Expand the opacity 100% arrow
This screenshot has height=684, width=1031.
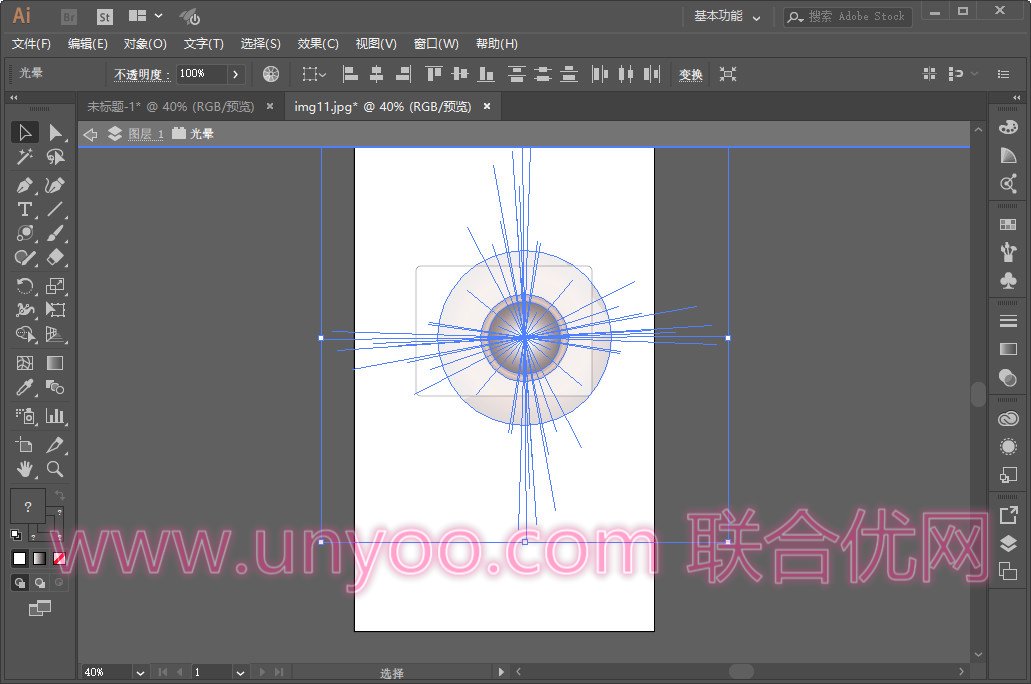pos(235,74)
